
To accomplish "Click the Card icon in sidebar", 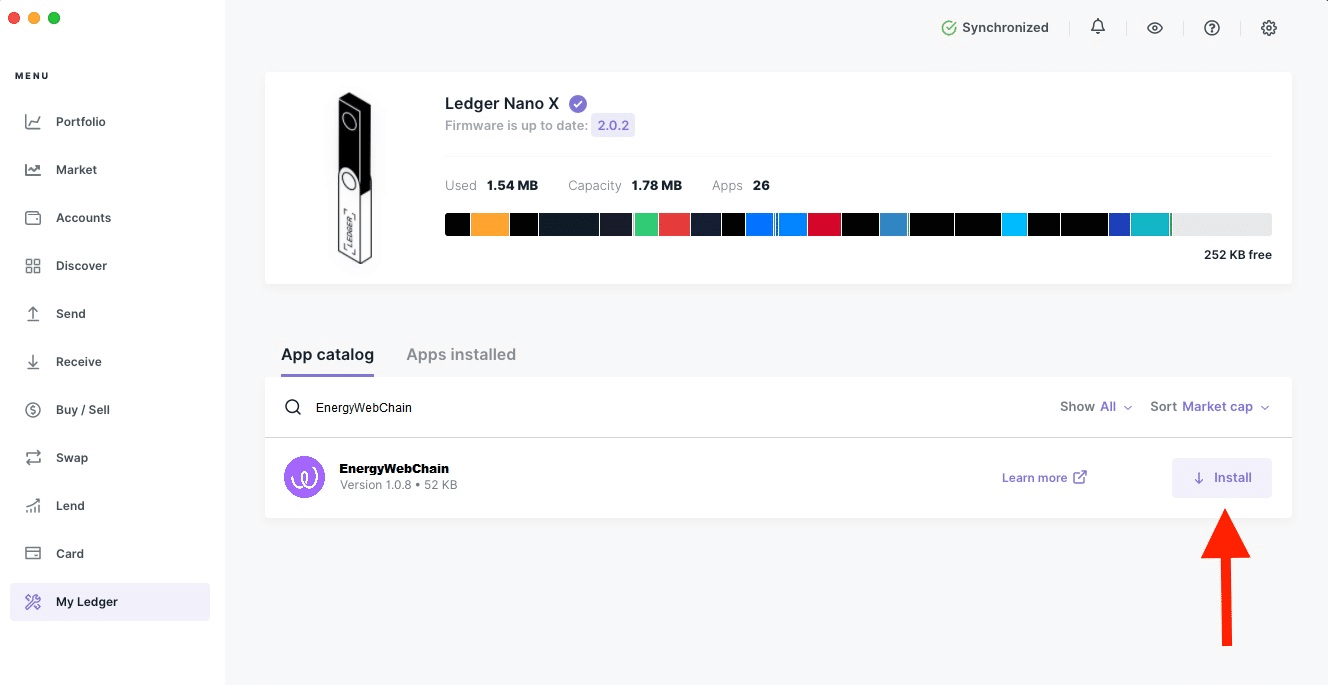I will point(33,554).
